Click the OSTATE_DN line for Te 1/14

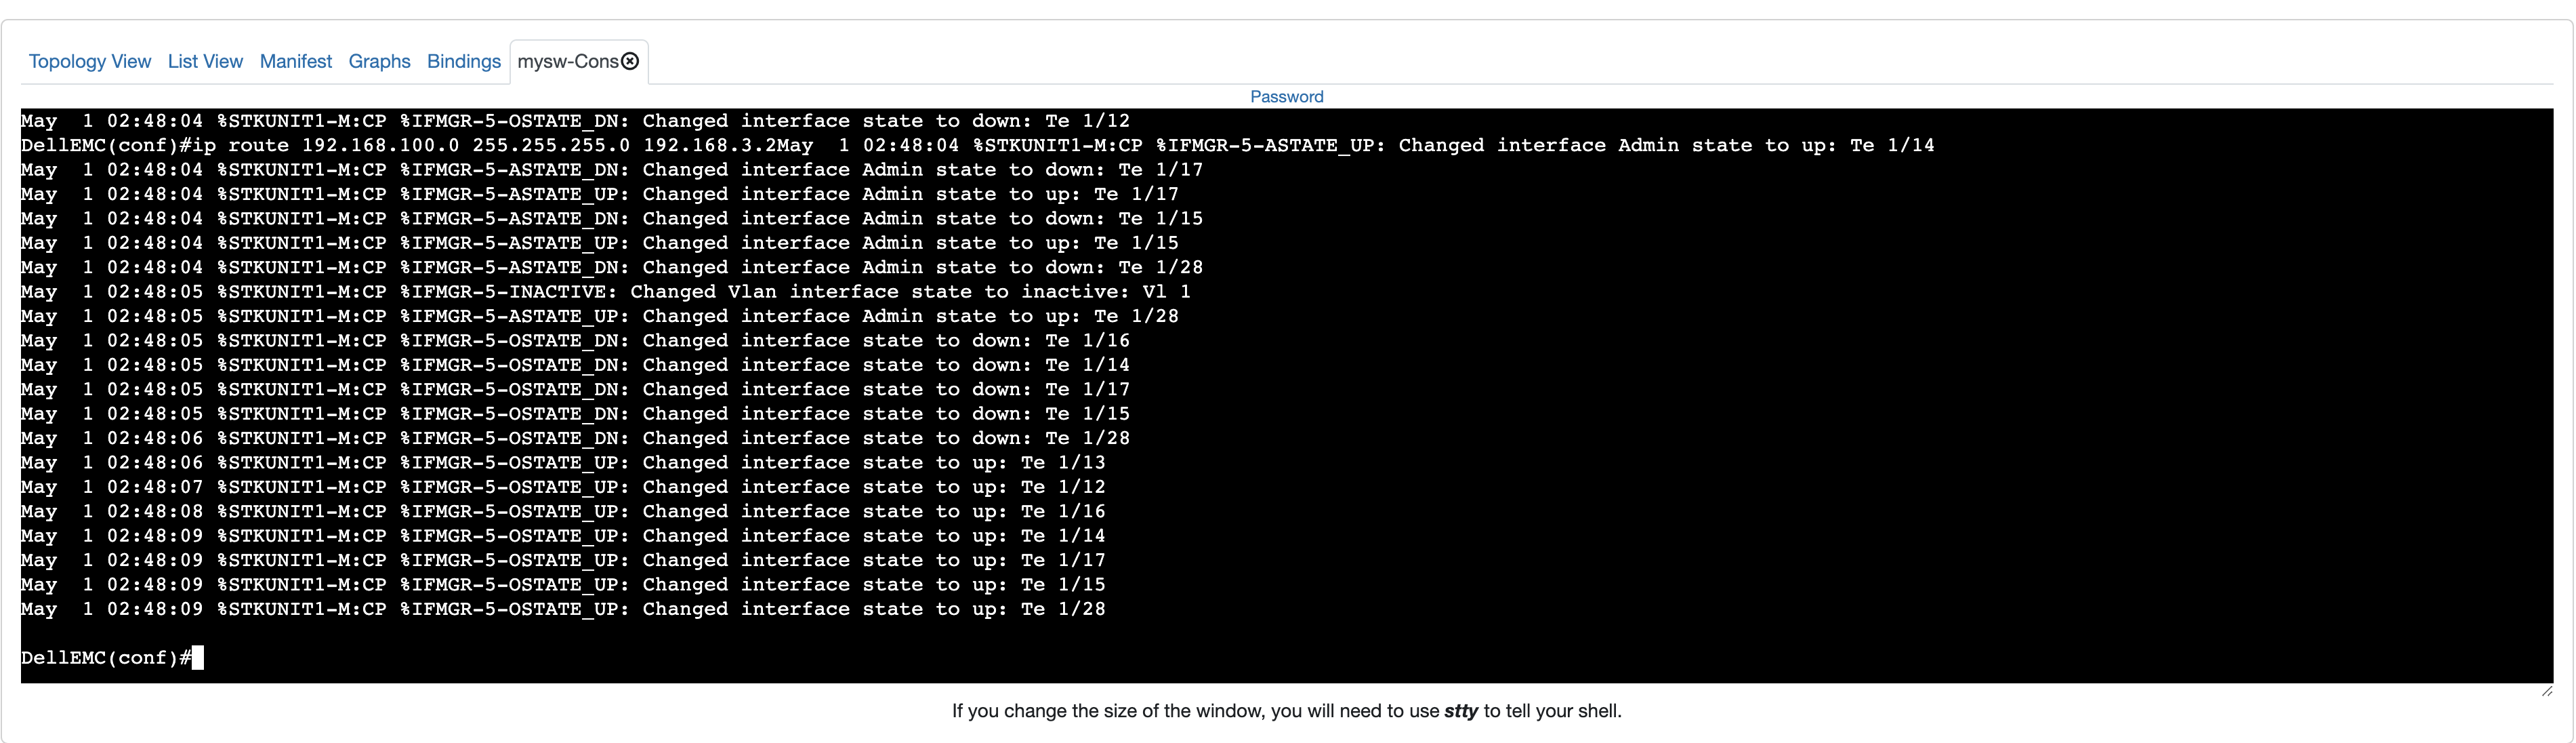(x=575, y=365)
